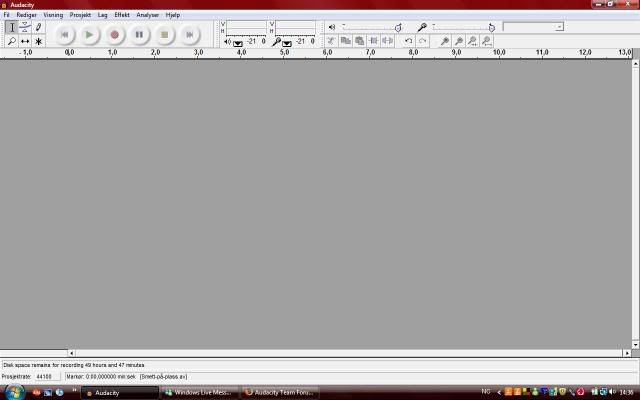The image size is (640, 400).
Task: Open the Effekt menu
Action: tap(122, 15)
